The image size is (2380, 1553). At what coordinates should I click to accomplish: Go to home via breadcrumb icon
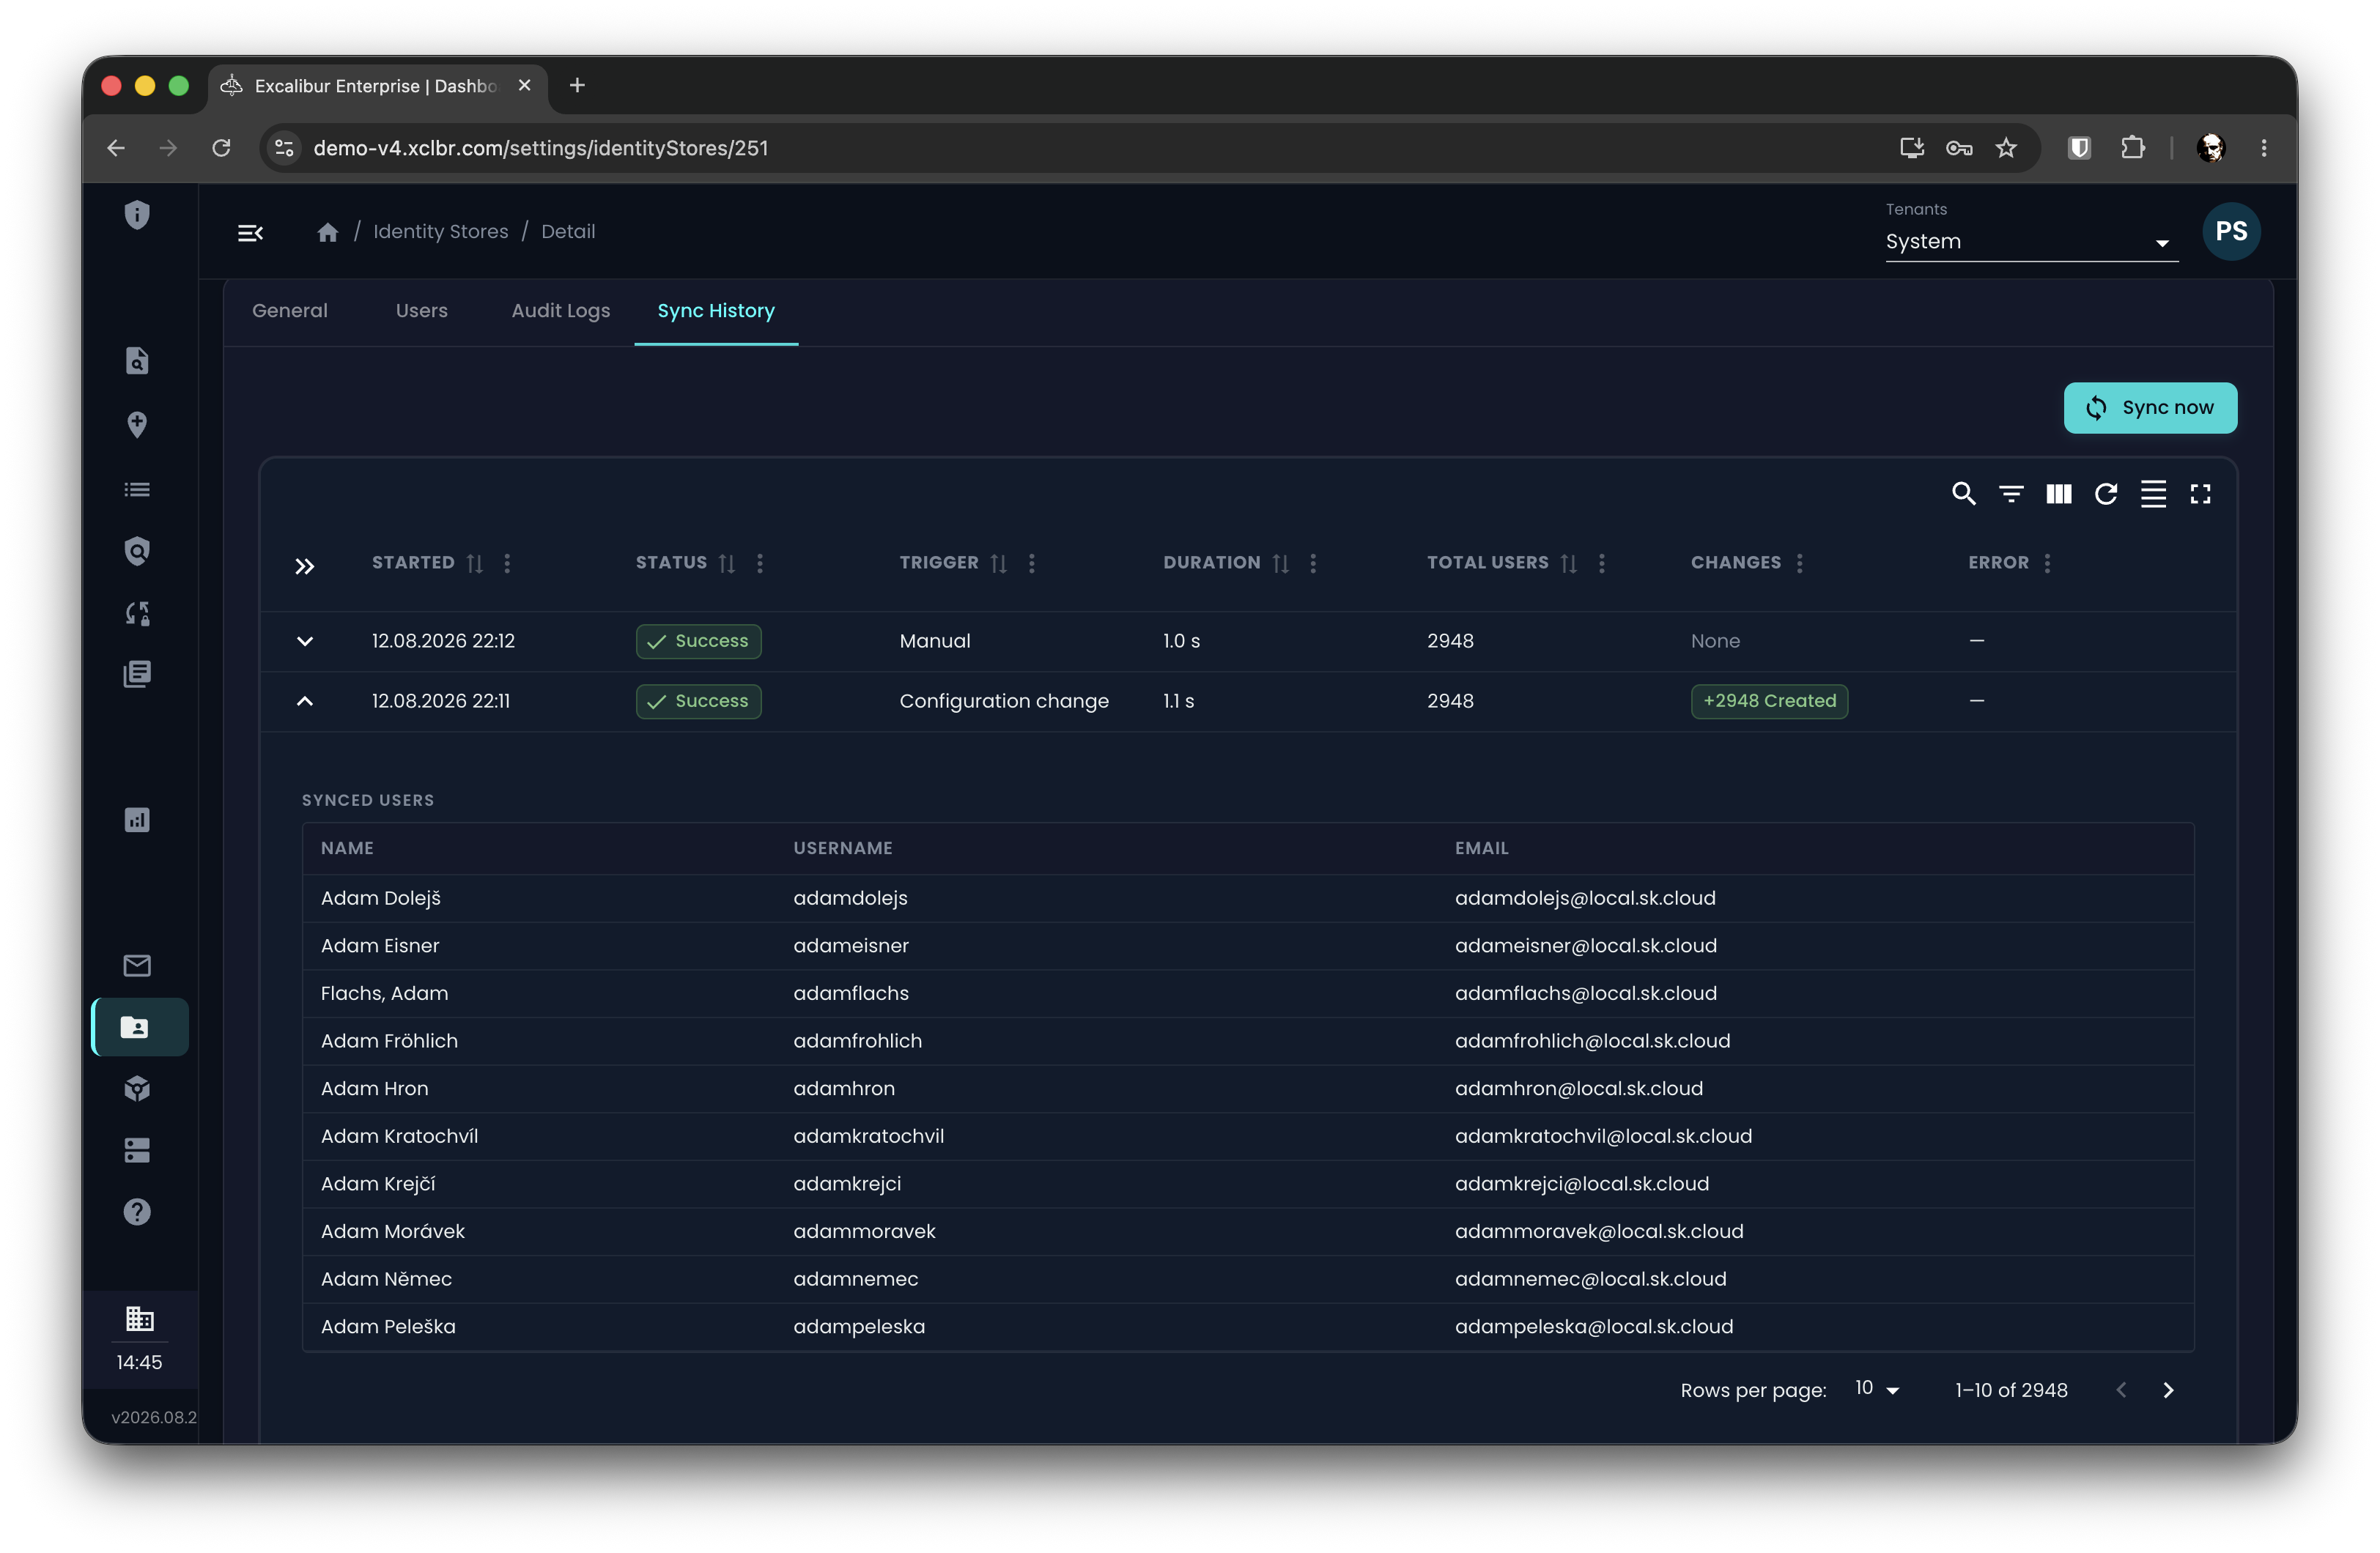[327, 232]
